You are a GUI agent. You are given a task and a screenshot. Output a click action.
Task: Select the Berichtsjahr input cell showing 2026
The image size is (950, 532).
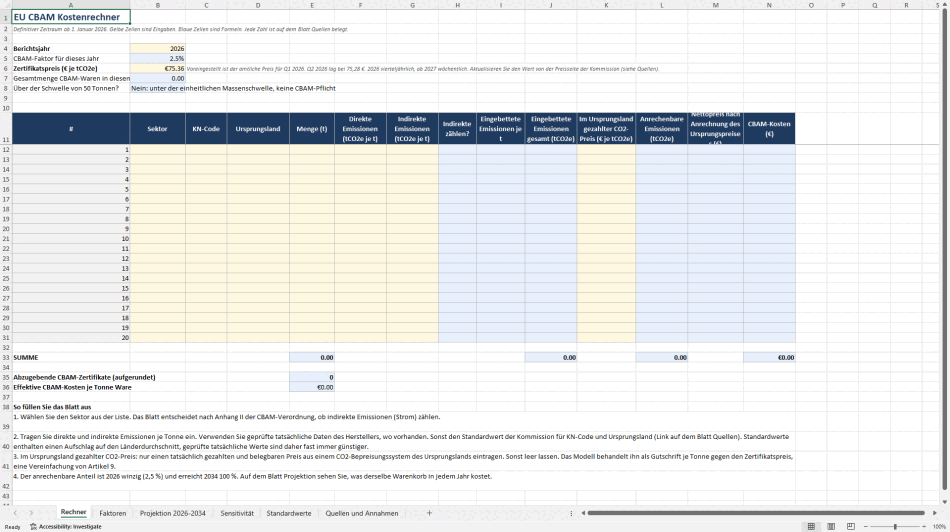tap(158, 48)
